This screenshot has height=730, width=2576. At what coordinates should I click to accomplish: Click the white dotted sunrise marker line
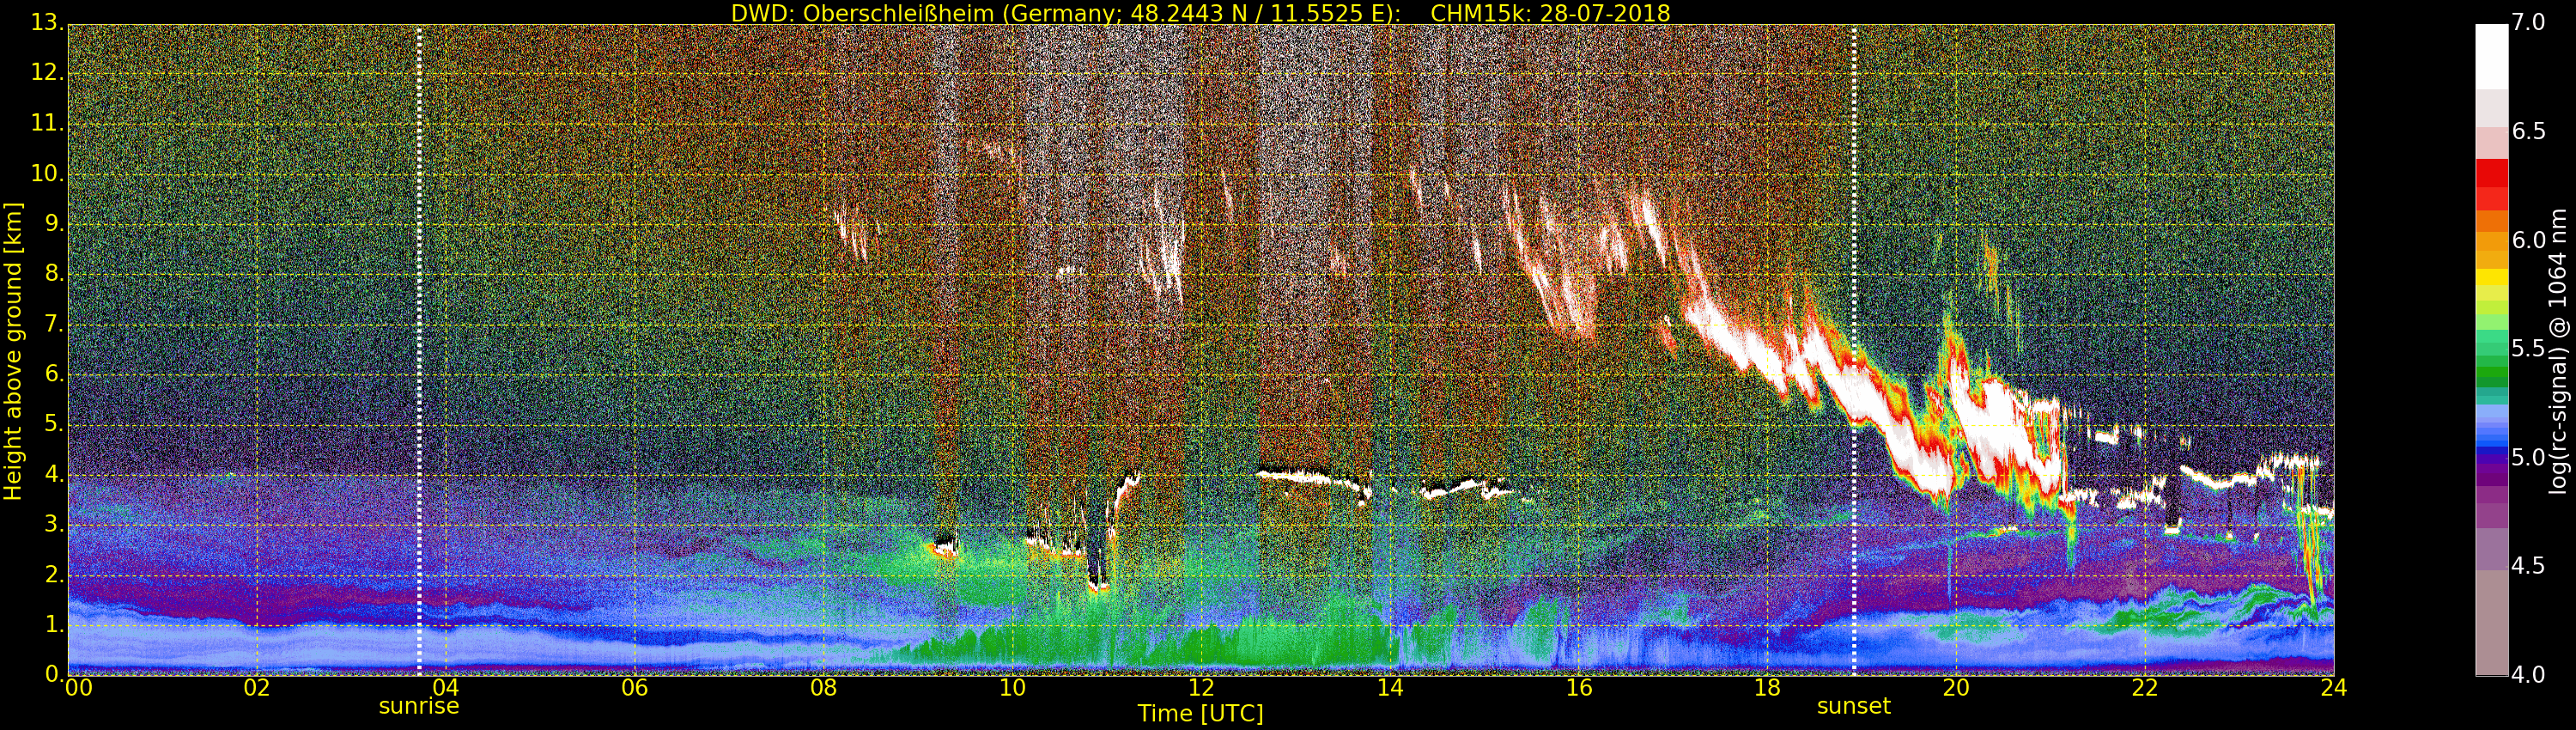point(419,350)
